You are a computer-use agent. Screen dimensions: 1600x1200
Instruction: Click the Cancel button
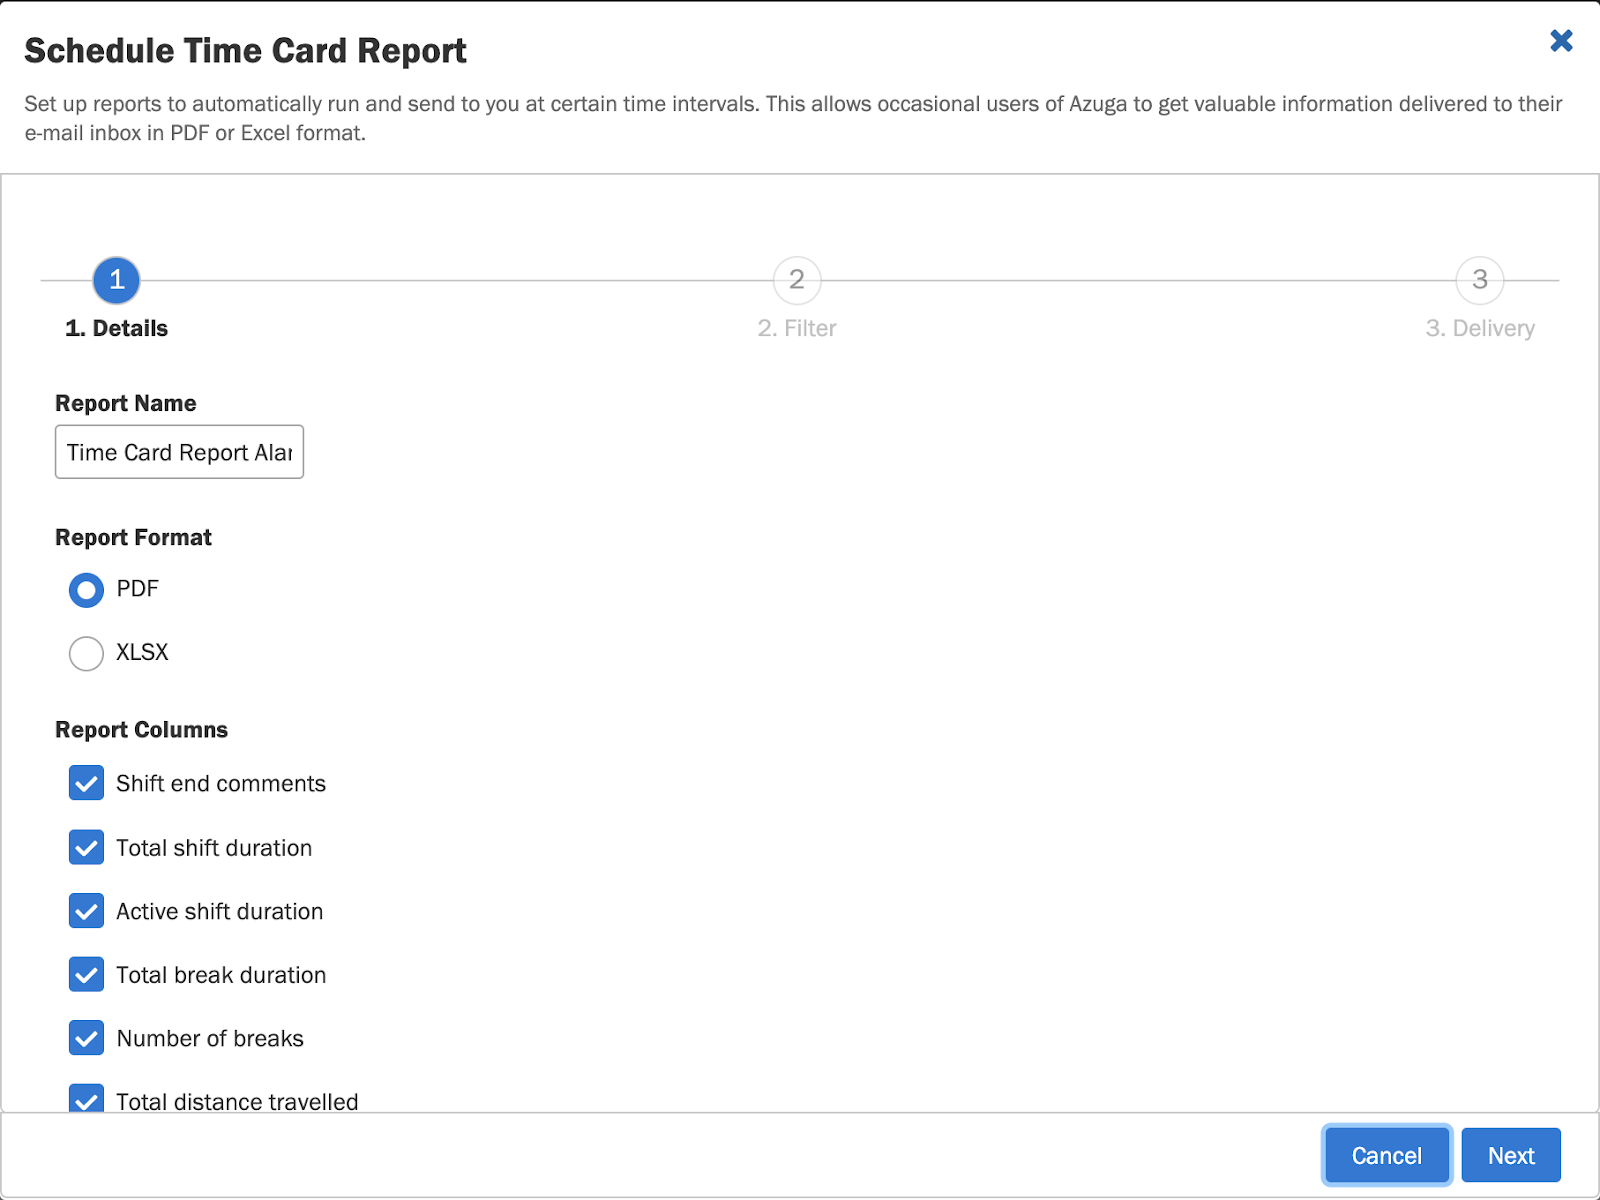click(x=1387, y=1155)
